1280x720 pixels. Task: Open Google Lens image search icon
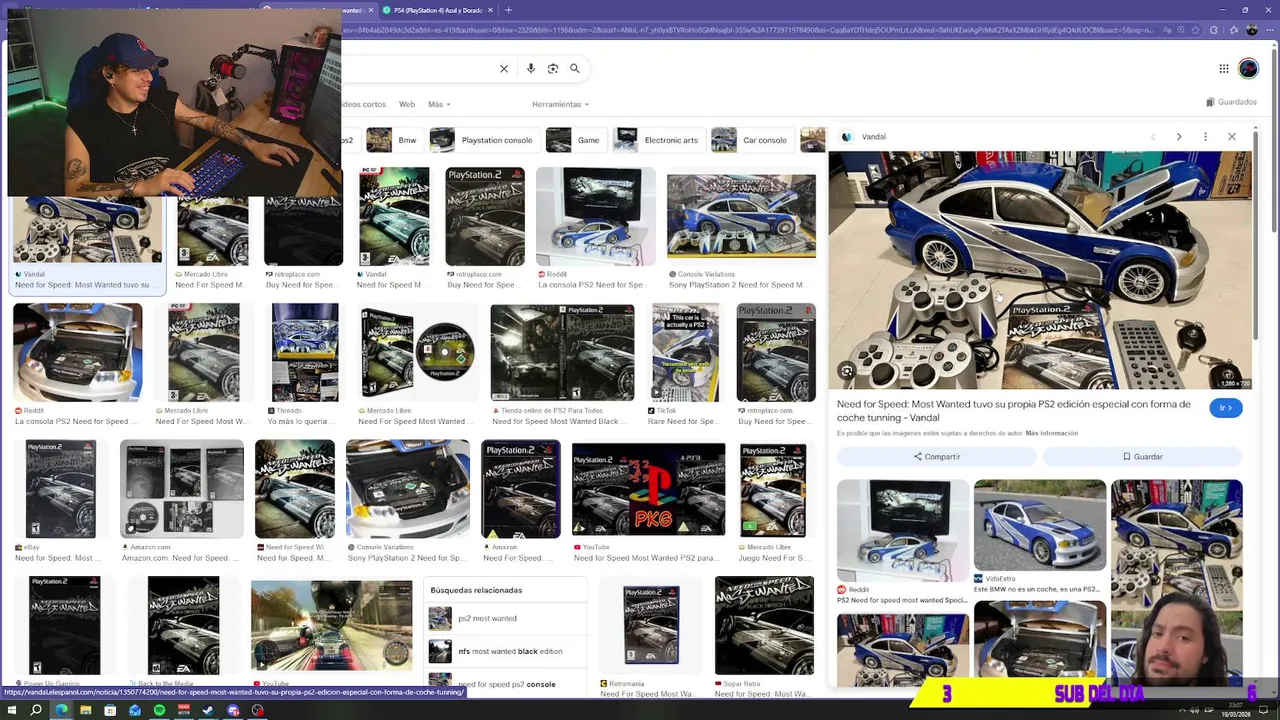click(553, 69)
